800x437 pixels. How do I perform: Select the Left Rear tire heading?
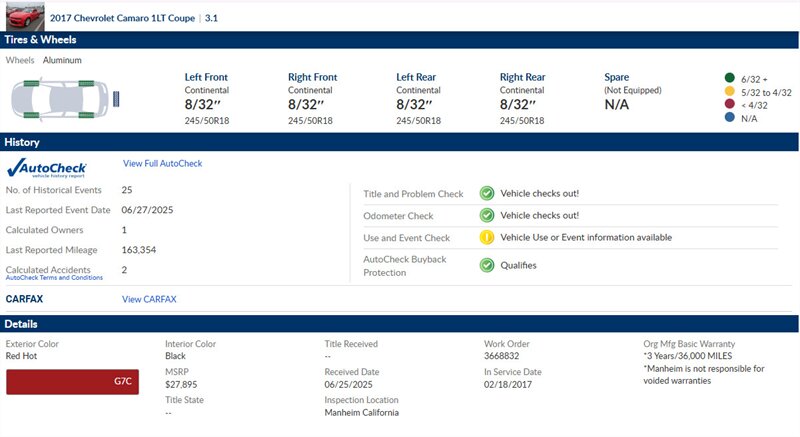coord(416,77)
